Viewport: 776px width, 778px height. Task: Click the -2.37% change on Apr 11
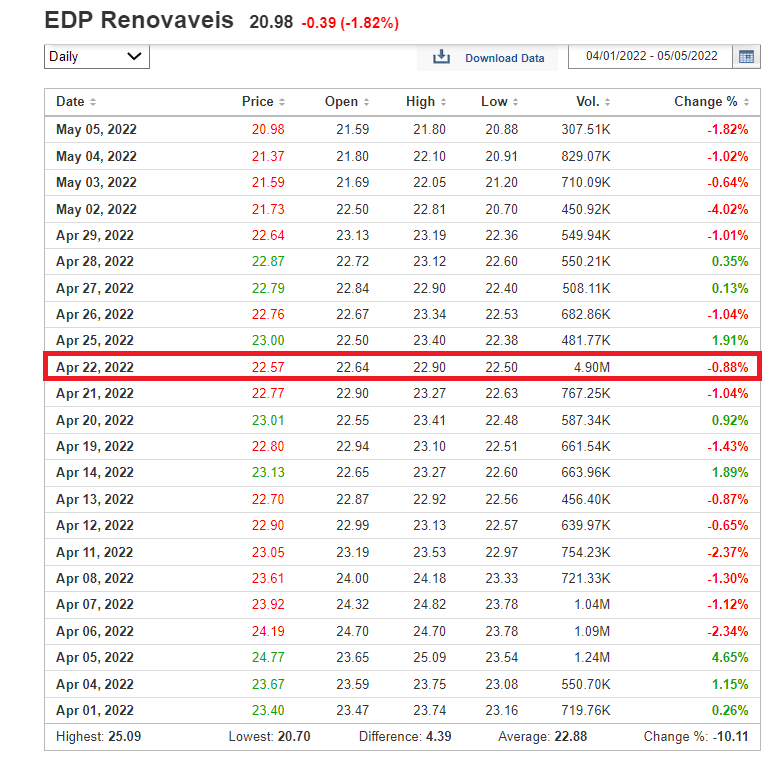727,552
